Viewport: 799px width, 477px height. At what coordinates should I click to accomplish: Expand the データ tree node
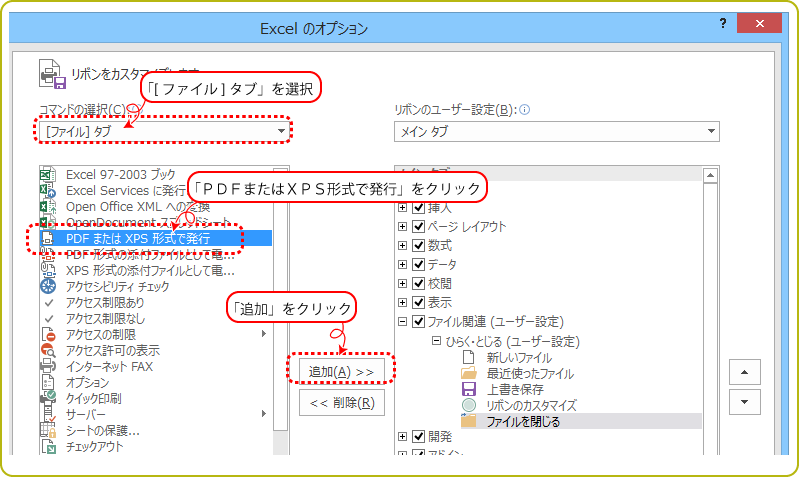coord(403,264)
